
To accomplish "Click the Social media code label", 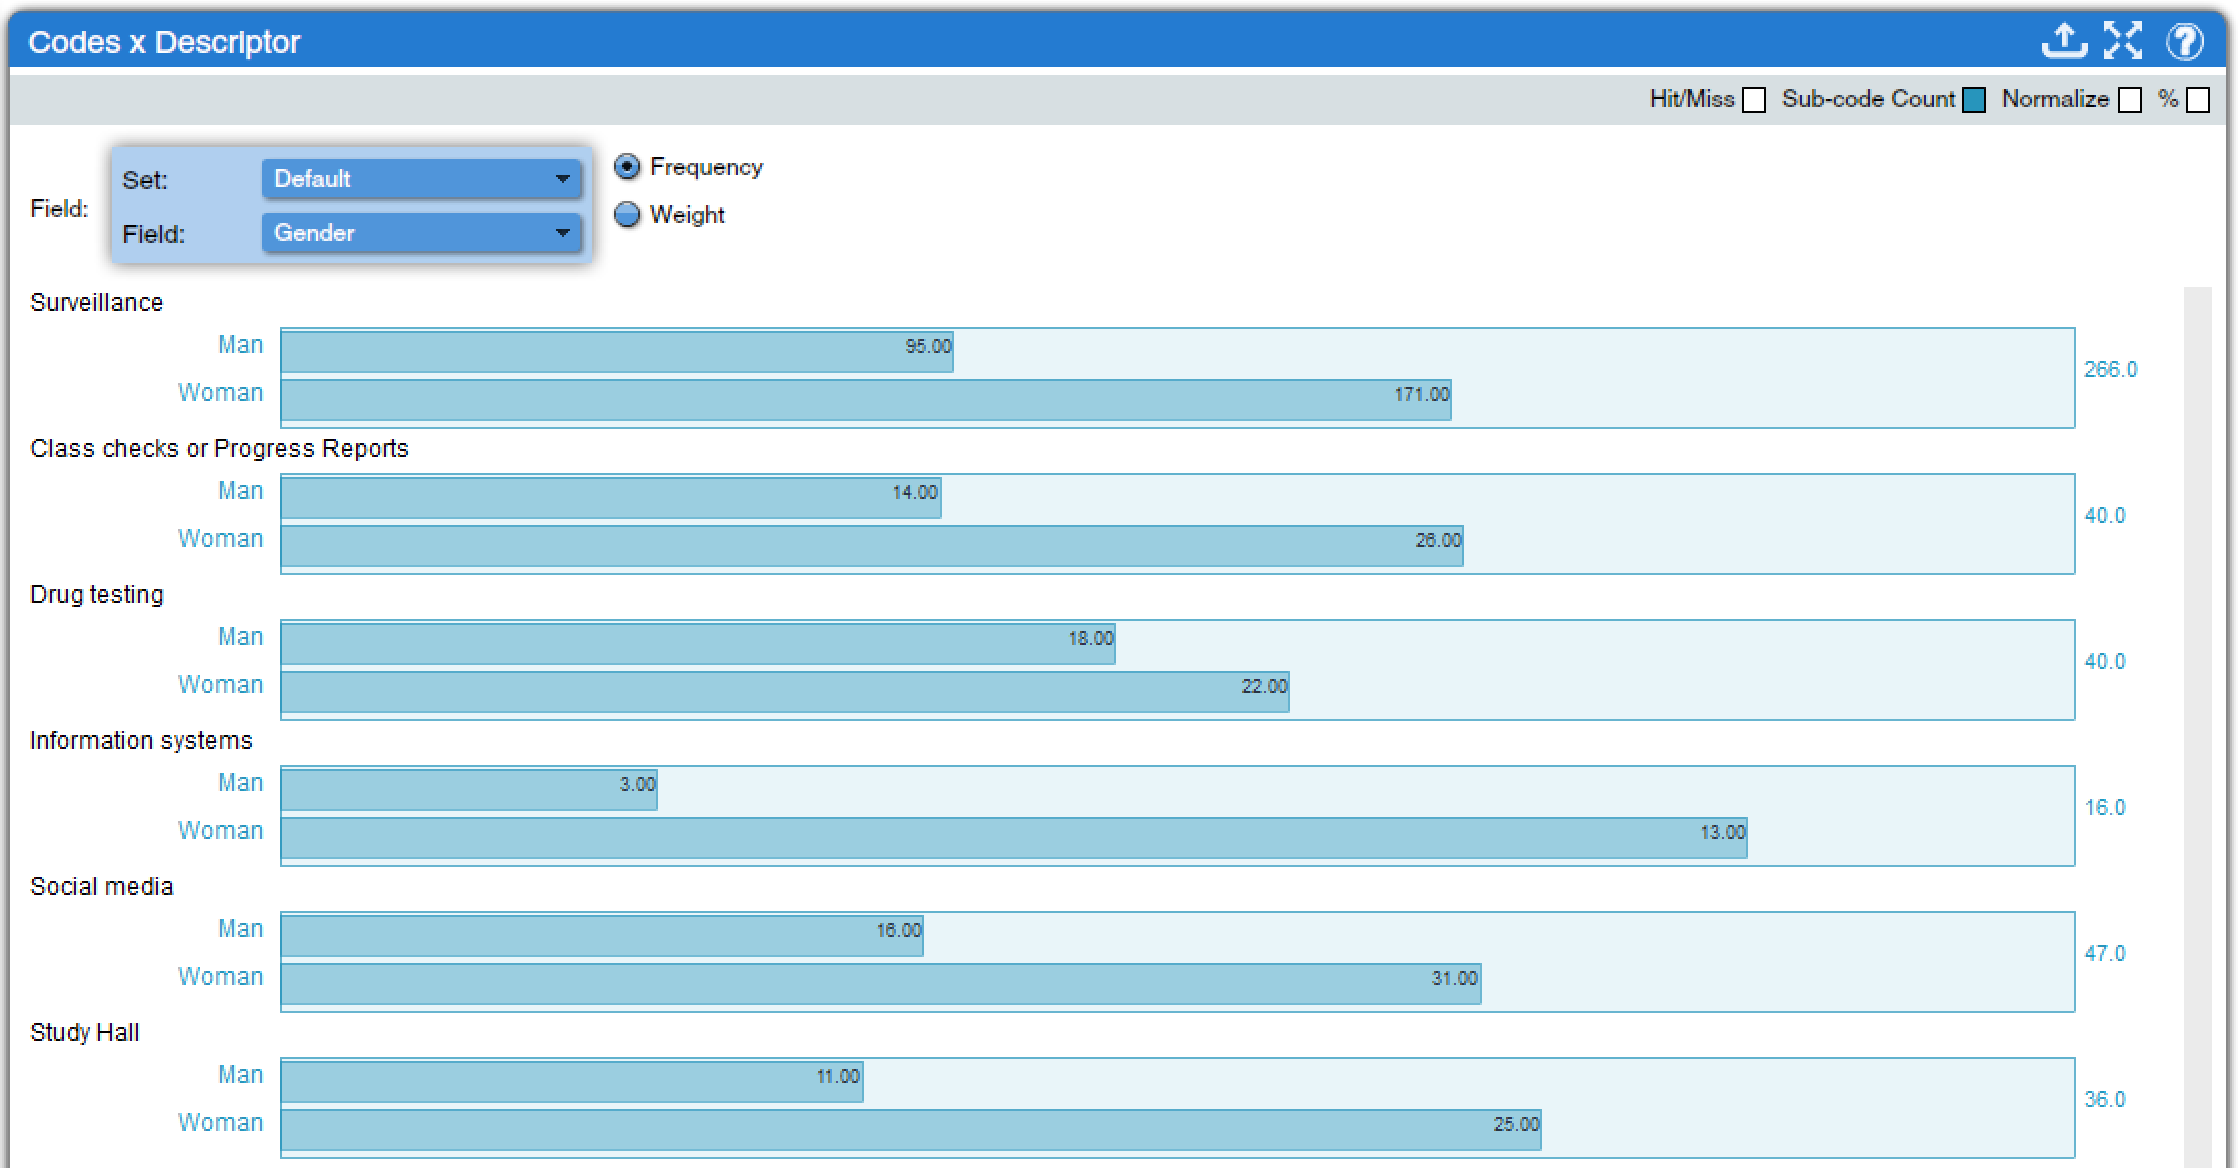I will coord(101,887).
